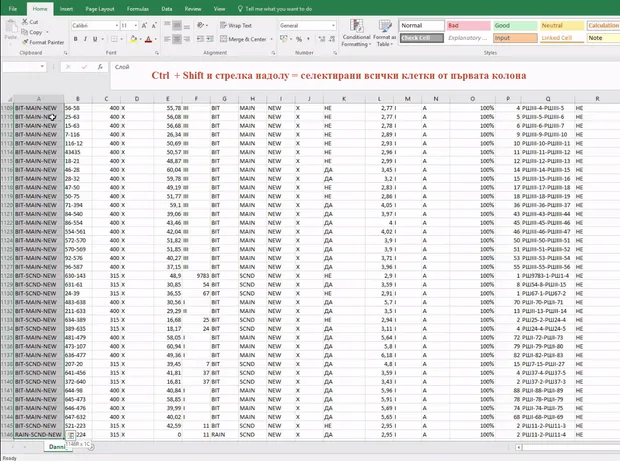Switch to the Formulas tab
Viewport: 620px width, 461px height.
click(x=138, y=9)
